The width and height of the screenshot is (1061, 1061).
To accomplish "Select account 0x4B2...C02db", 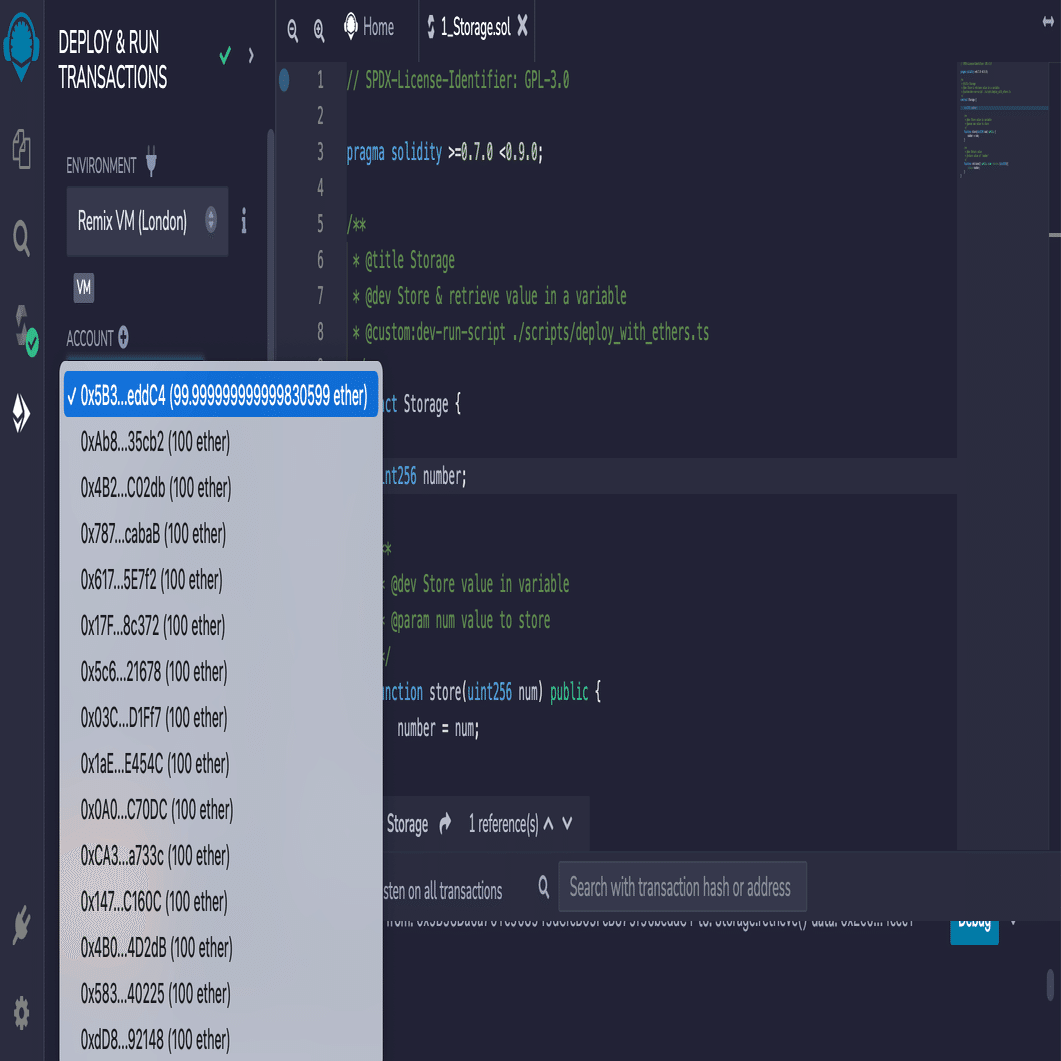I will [221, 488].
